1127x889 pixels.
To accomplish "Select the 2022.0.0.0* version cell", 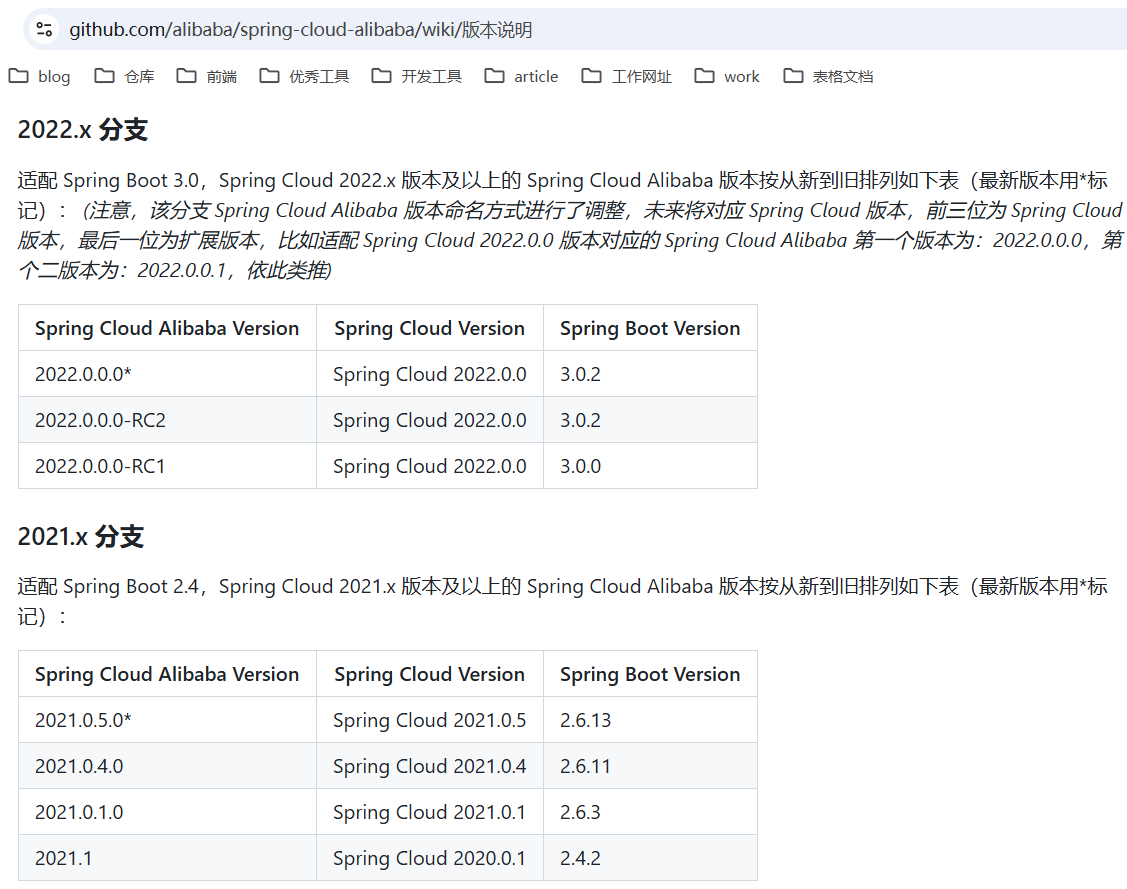I will coord(83,374).
